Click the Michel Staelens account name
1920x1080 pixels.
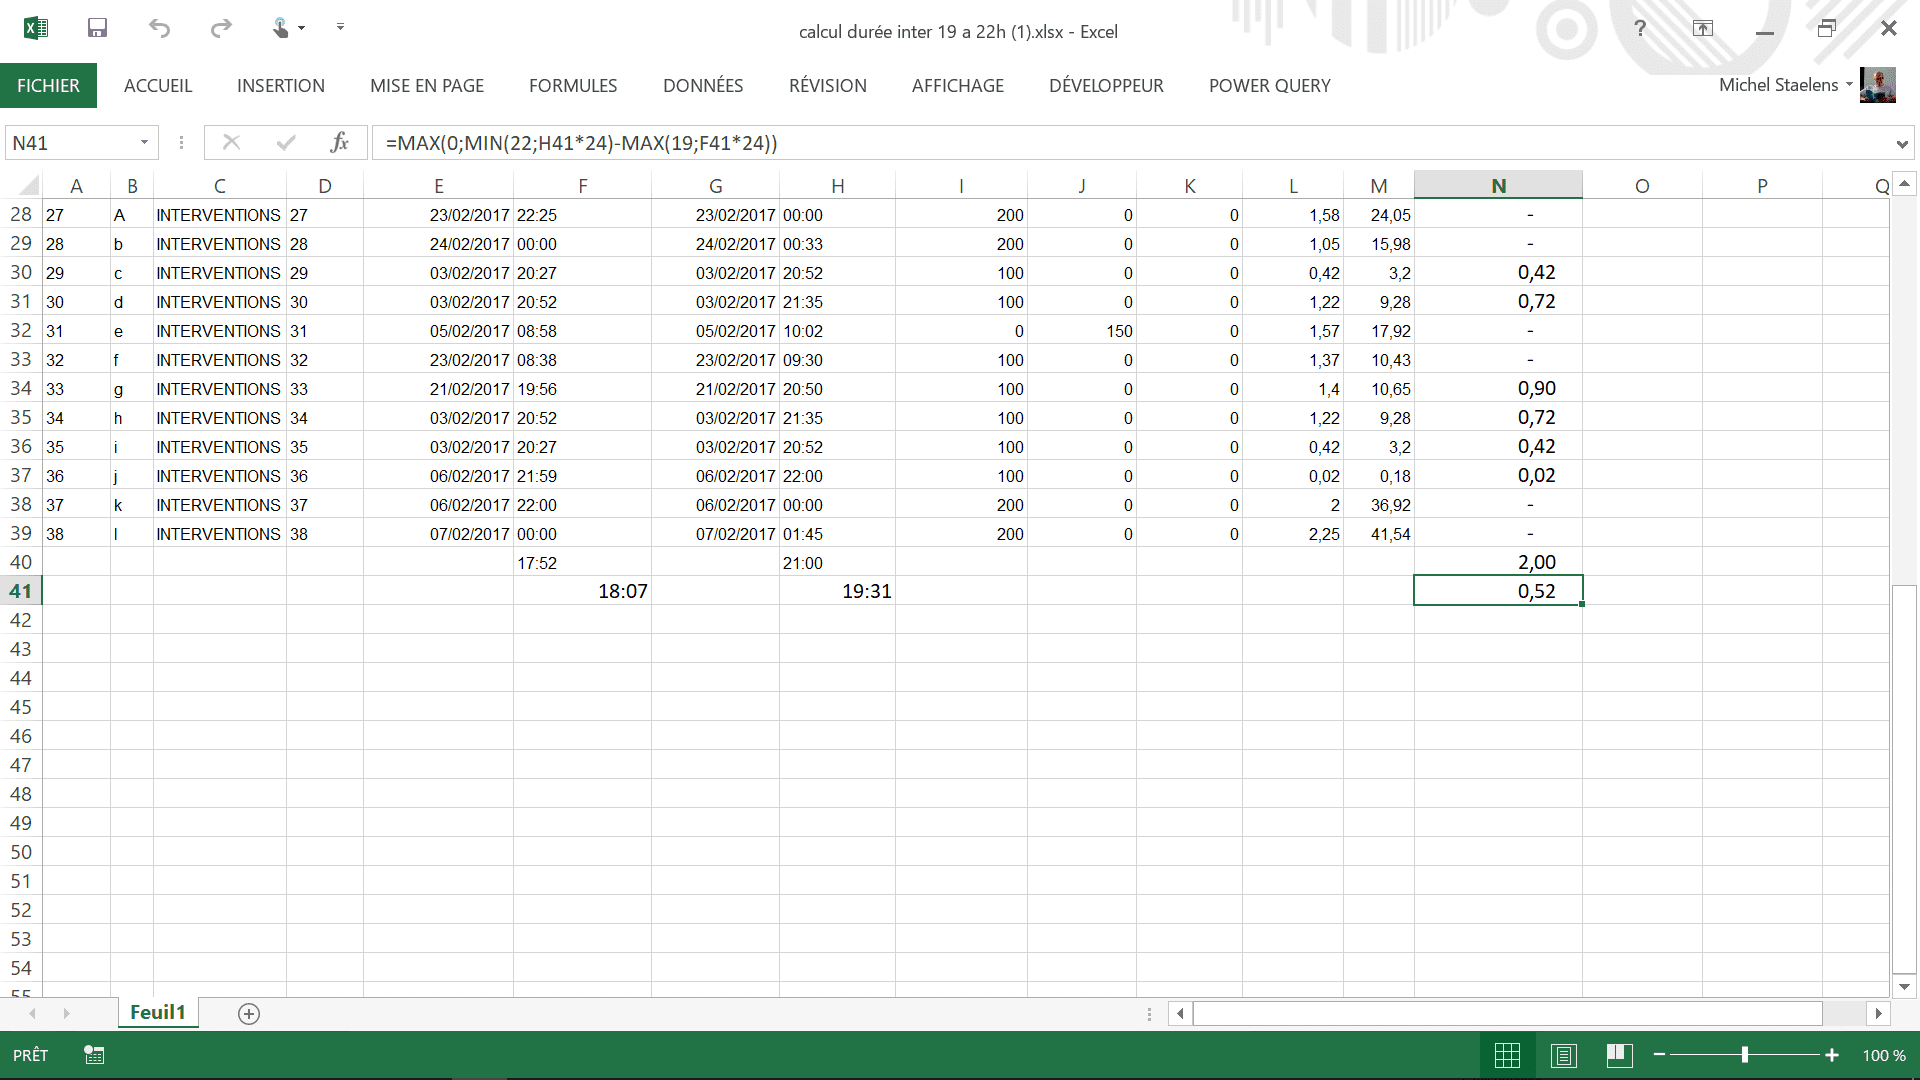tap(1778, 85)
